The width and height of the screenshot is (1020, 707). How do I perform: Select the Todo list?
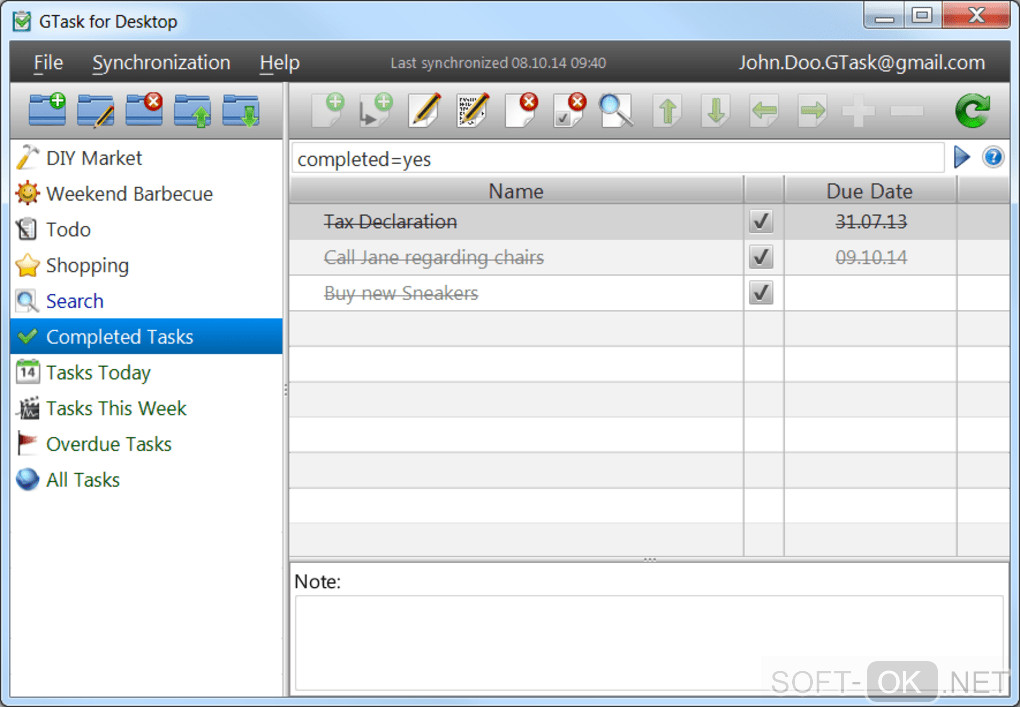146,230
